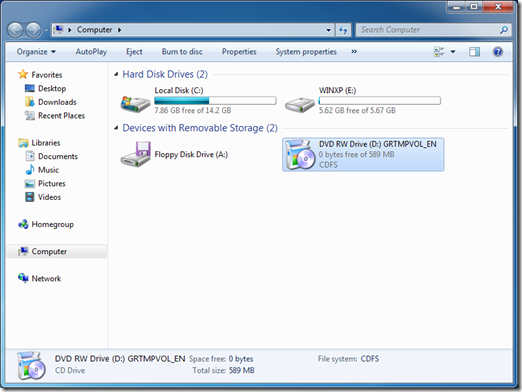The image size is (522, 392).
Task: Open the Music library
Action: pos(48,170)
